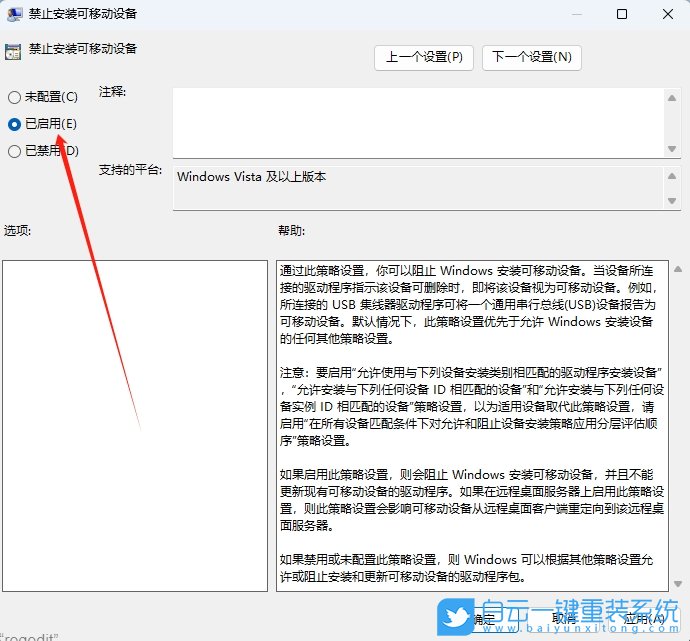This screenshot has height=641, width=690.
Task: Click the help paragraph starting 如果禁用或未配置
Action: pyautogui.click(x=466, y=568)
